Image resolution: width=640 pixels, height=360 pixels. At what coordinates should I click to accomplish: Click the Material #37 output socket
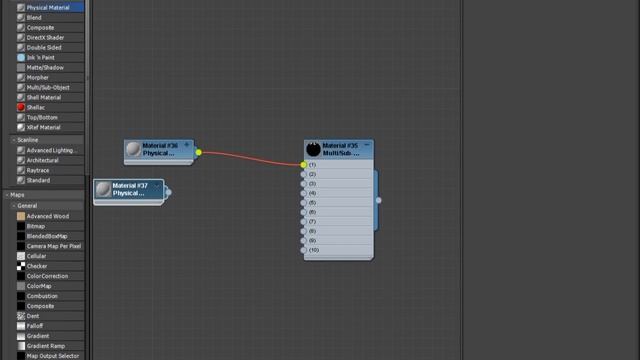[x=168, y=192]
